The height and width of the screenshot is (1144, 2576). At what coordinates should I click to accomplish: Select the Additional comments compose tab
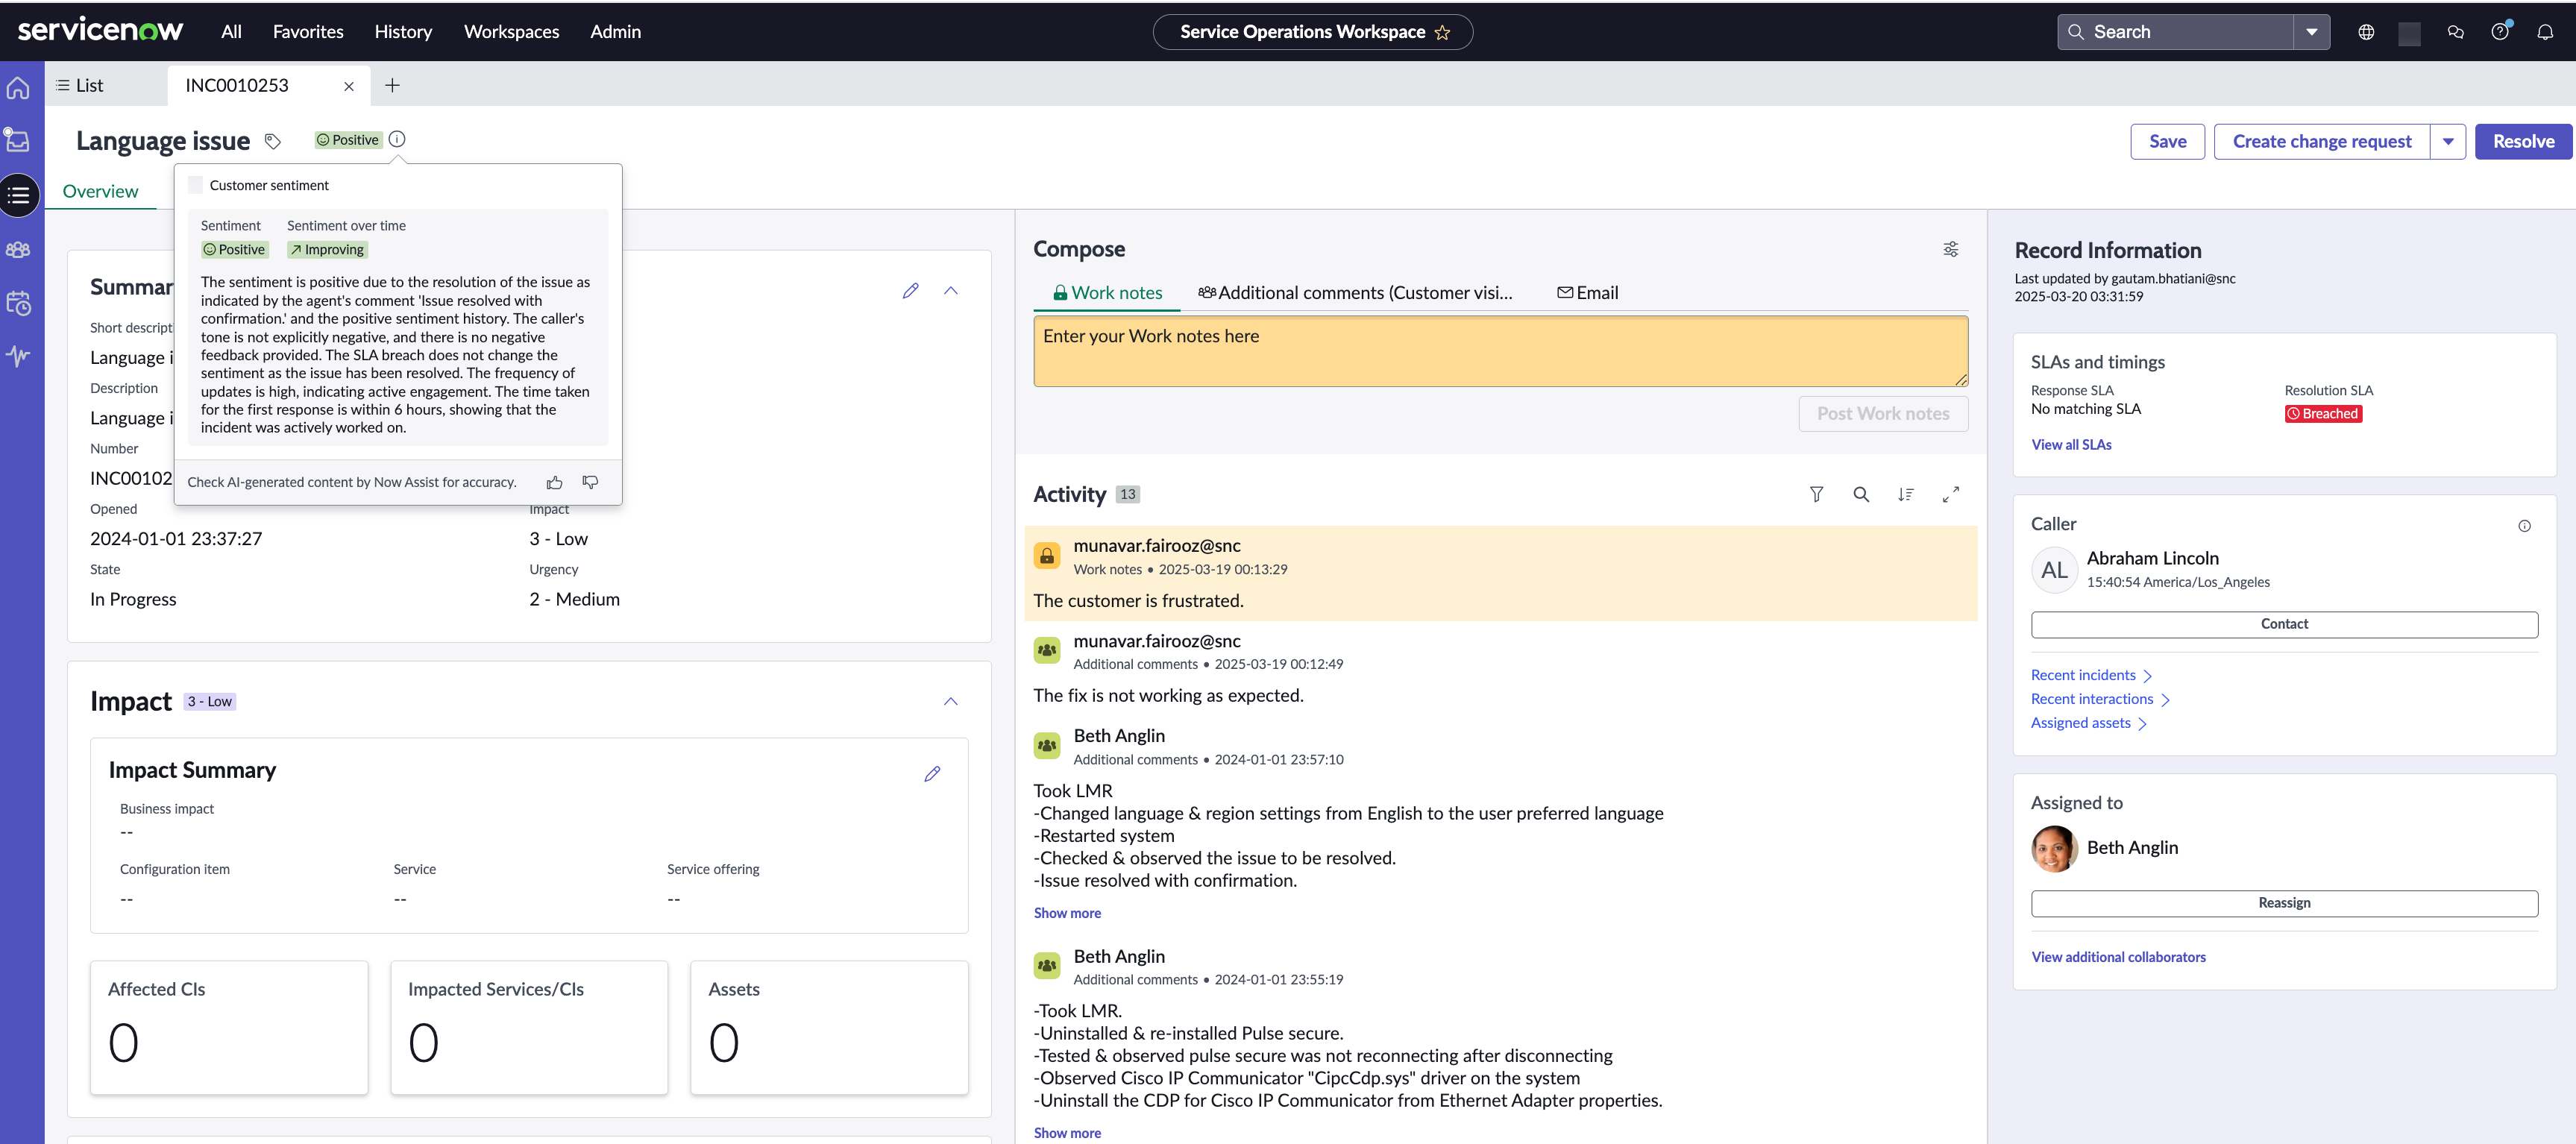click(x=1355, y=293)
